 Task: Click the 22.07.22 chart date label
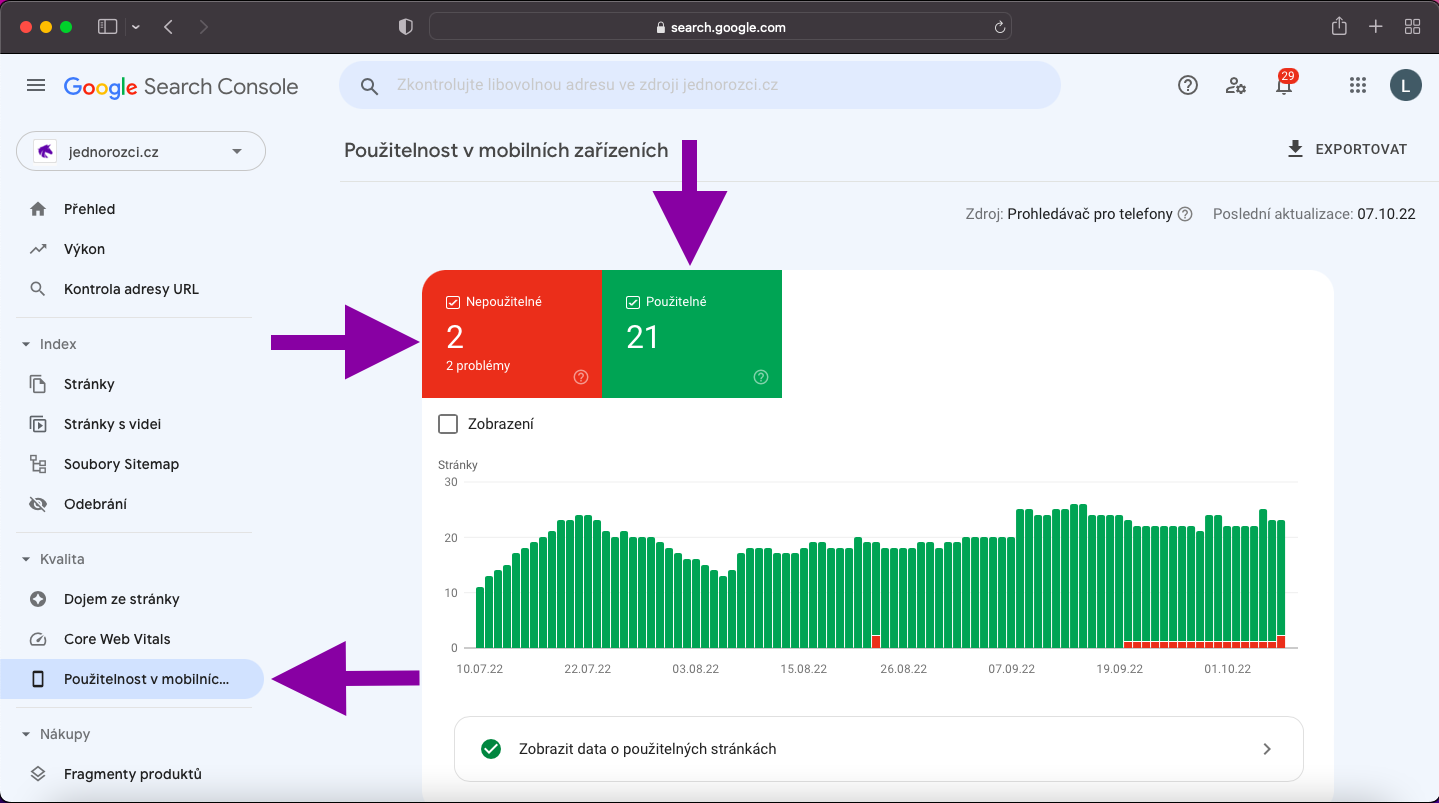[587, 669]
